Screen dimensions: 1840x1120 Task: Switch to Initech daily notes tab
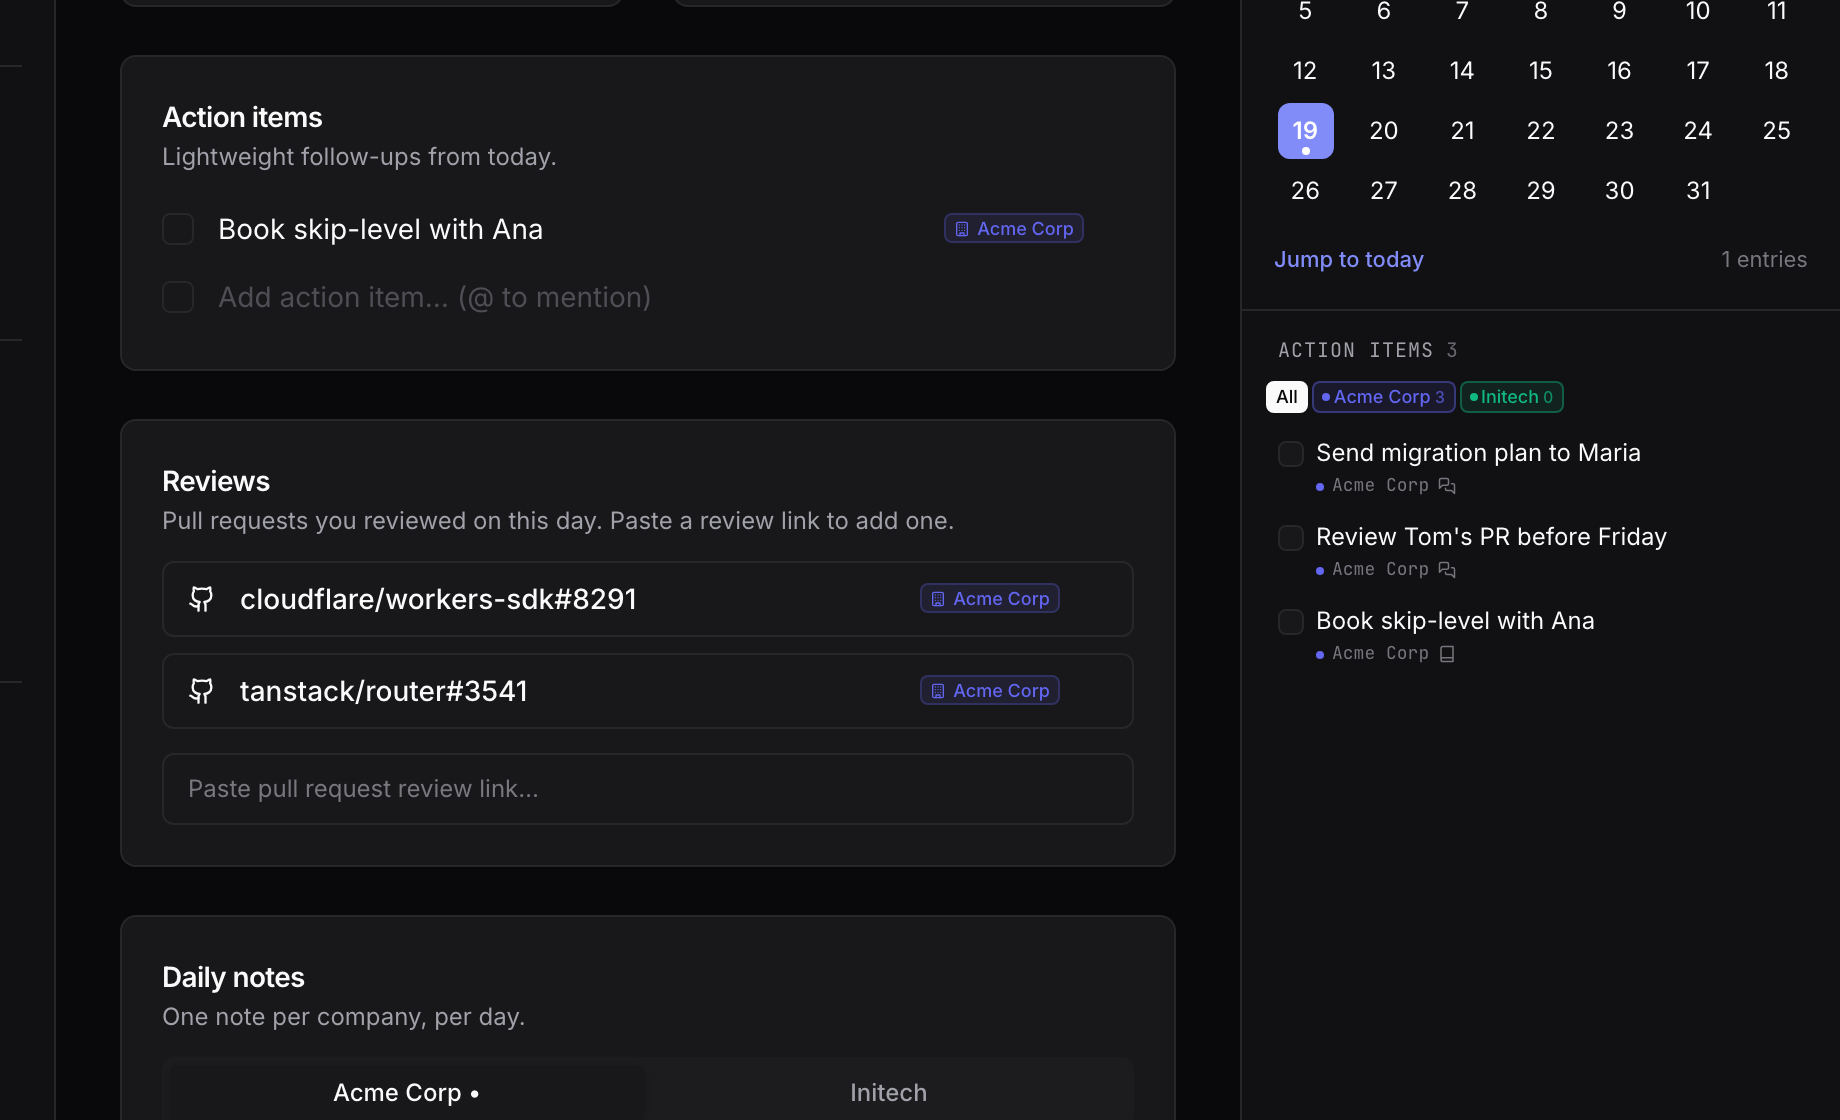coord(888,1093)
